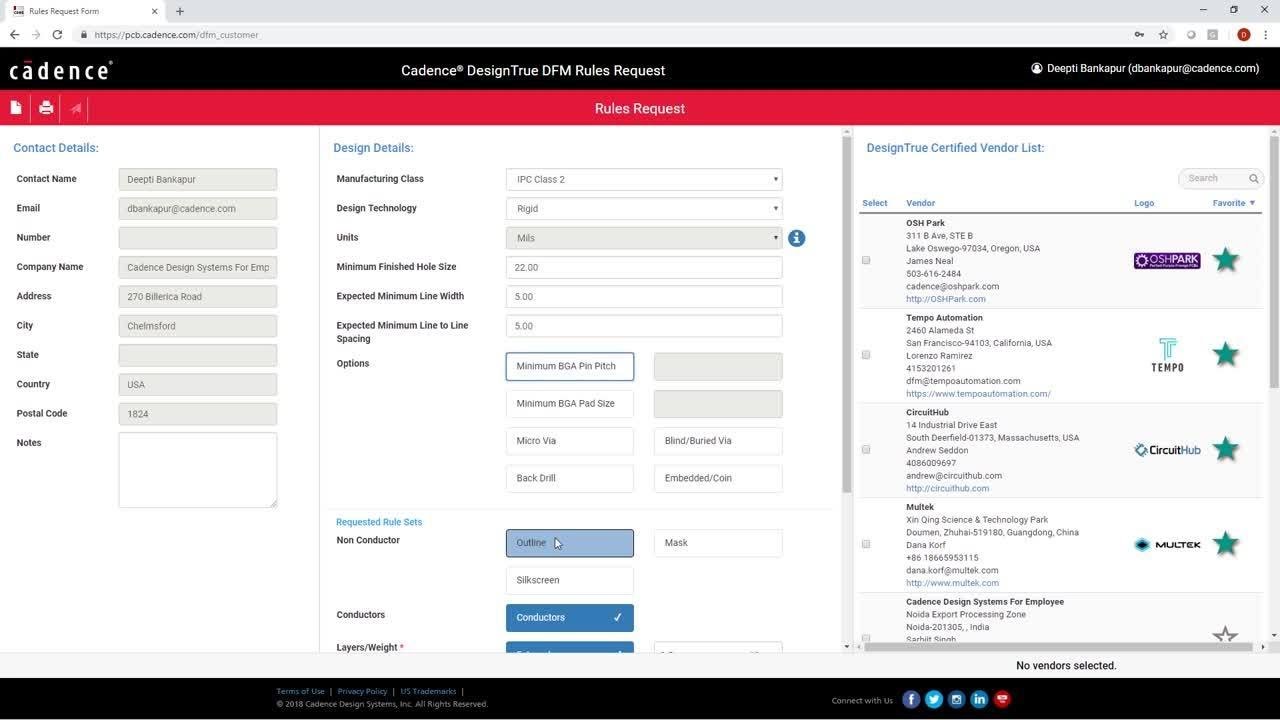Click the Multek logo
1280x720 pixels.
tap(1167, 545)
